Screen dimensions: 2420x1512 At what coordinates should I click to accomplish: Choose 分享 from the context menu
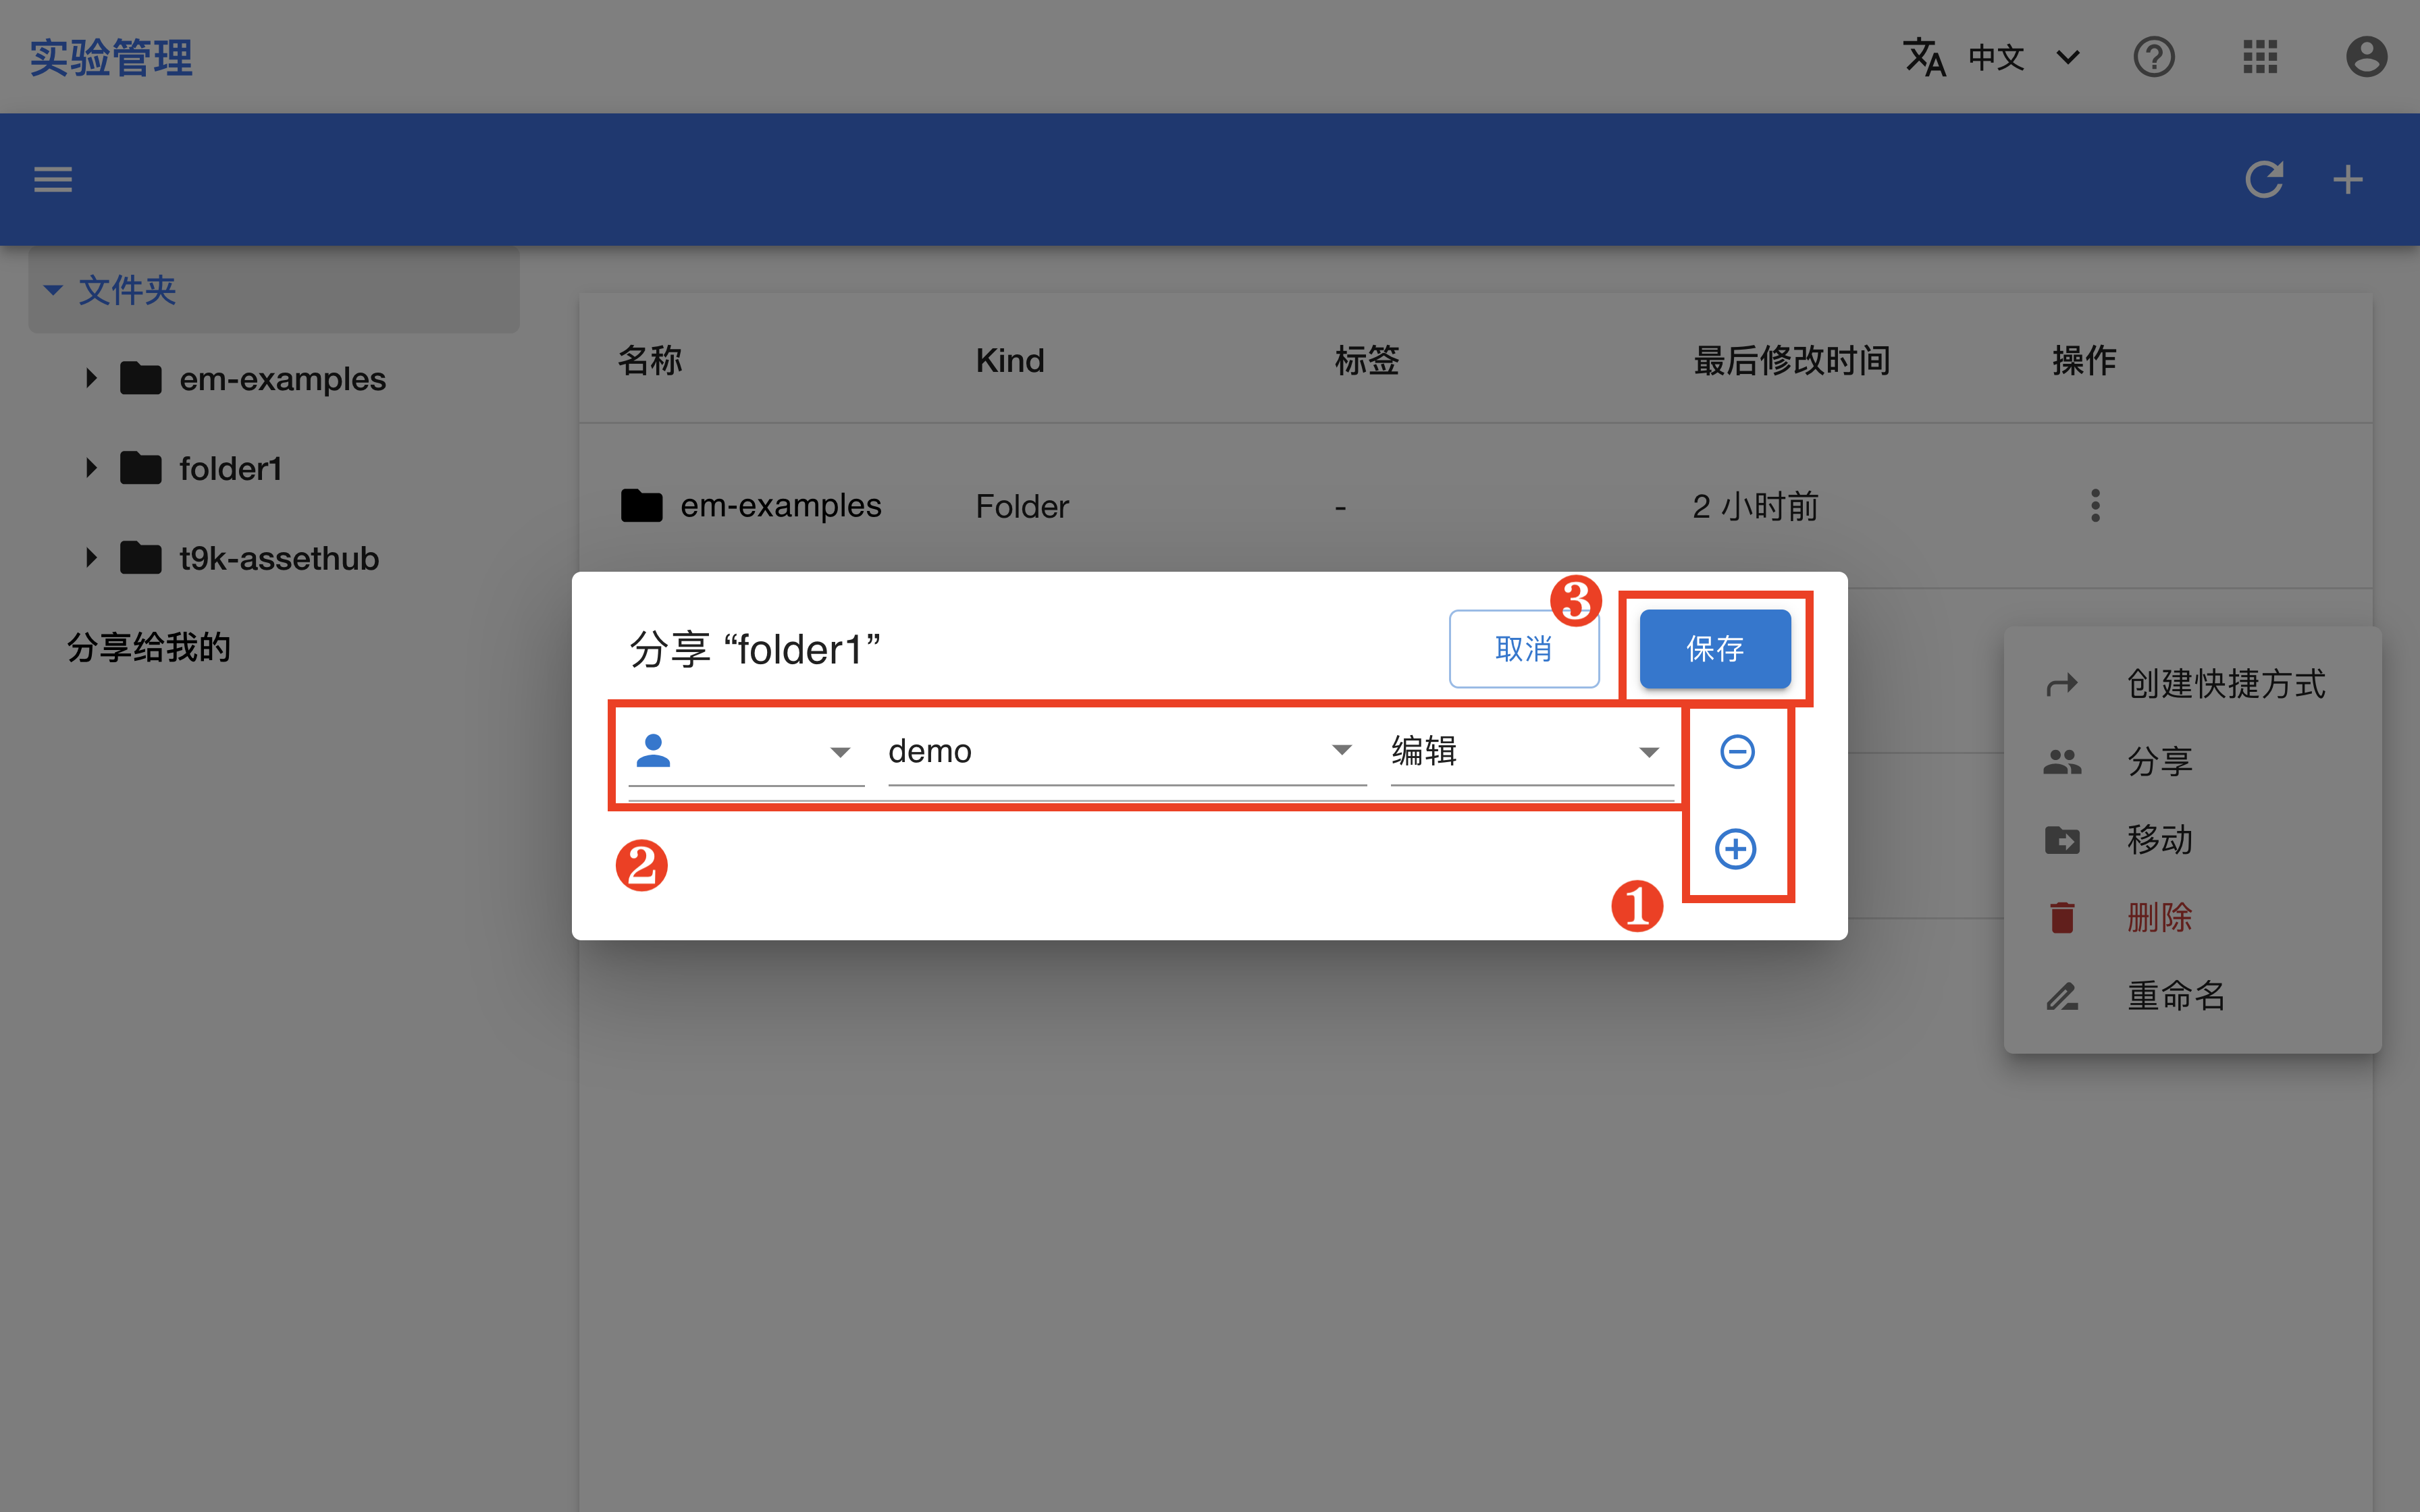click(x=2192, y=762)
